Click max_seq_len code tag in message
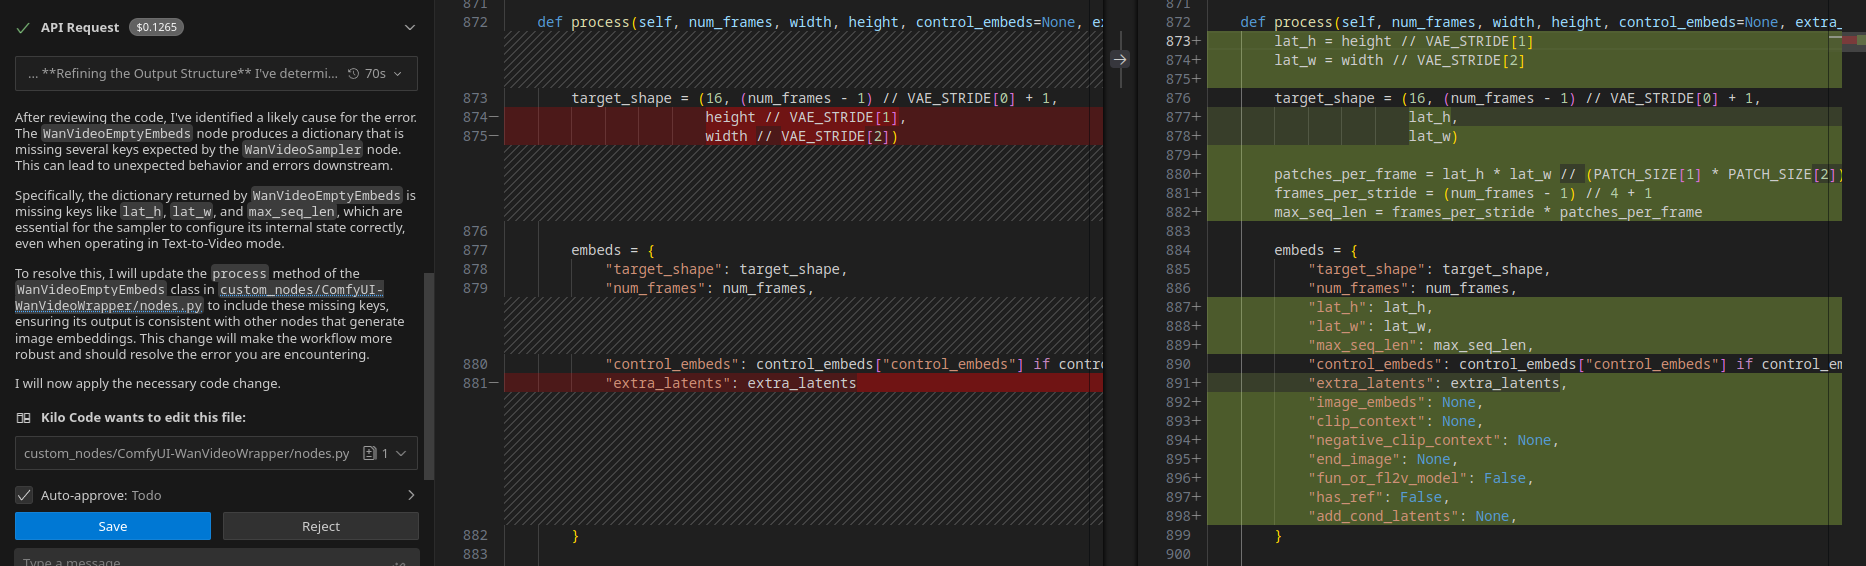This screenshot has width=1866, height=566. pyautogui.click(x=291, y=212)
